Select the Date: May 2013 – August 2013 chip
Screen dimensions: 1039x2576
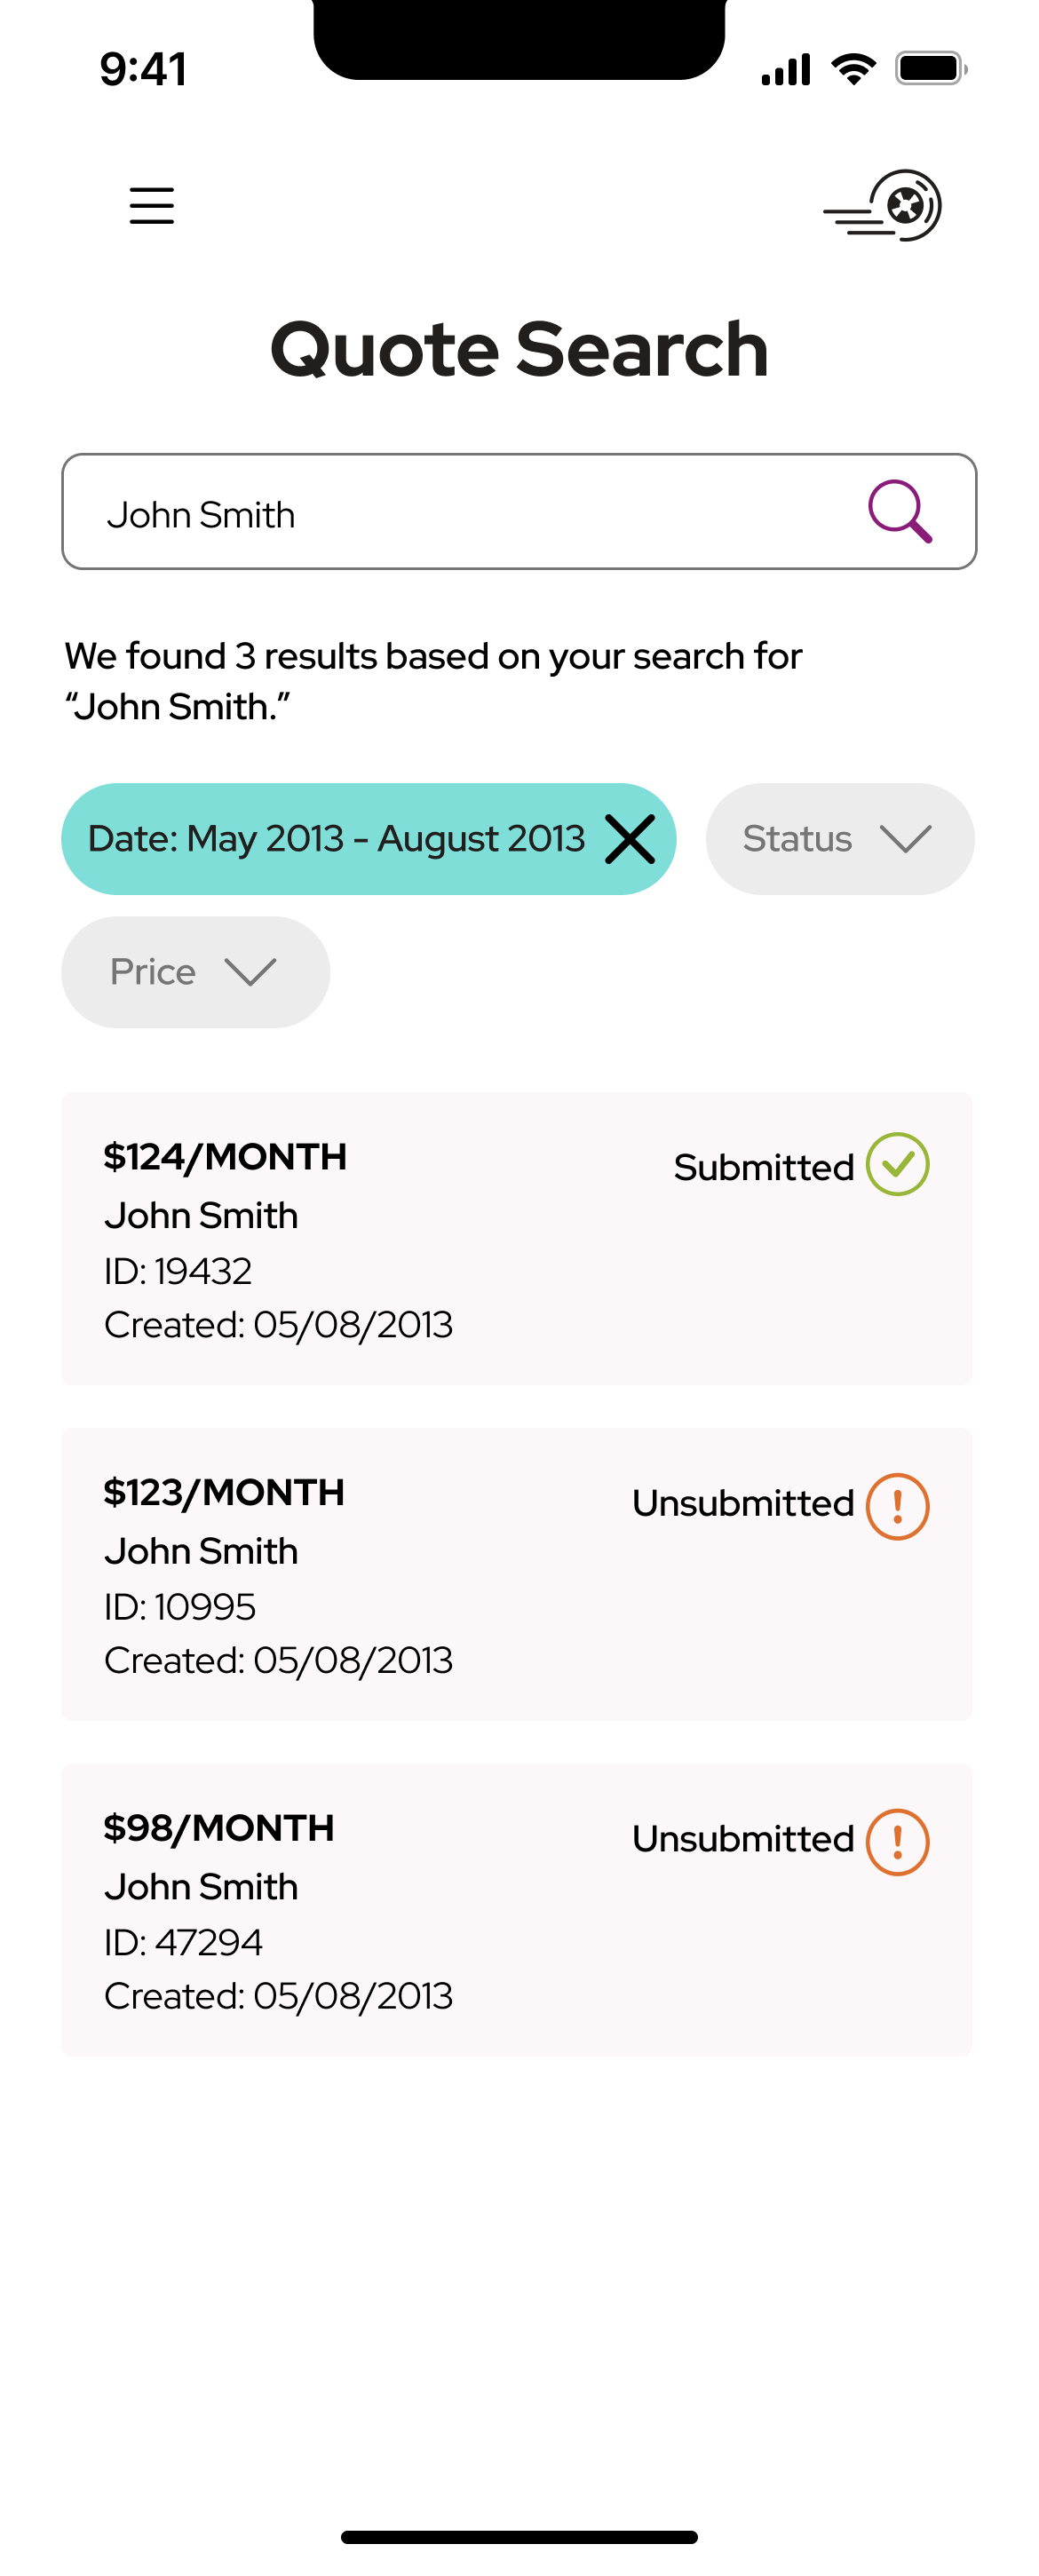tap(369, 839)
